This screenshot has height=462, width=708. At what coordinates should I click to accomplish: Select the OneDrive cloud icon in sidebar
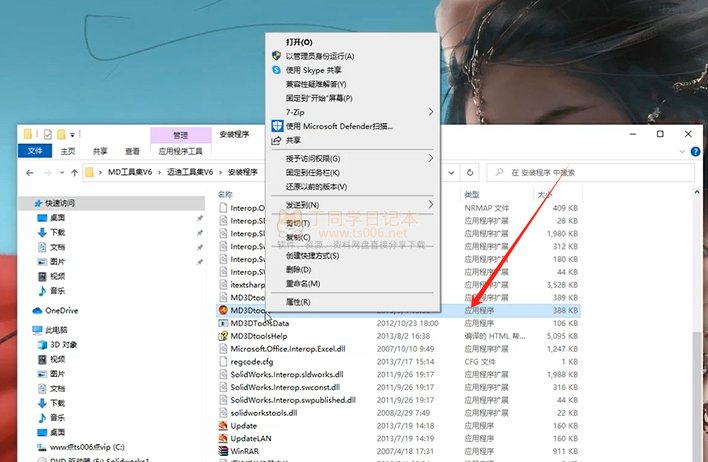tap(38, 310)
